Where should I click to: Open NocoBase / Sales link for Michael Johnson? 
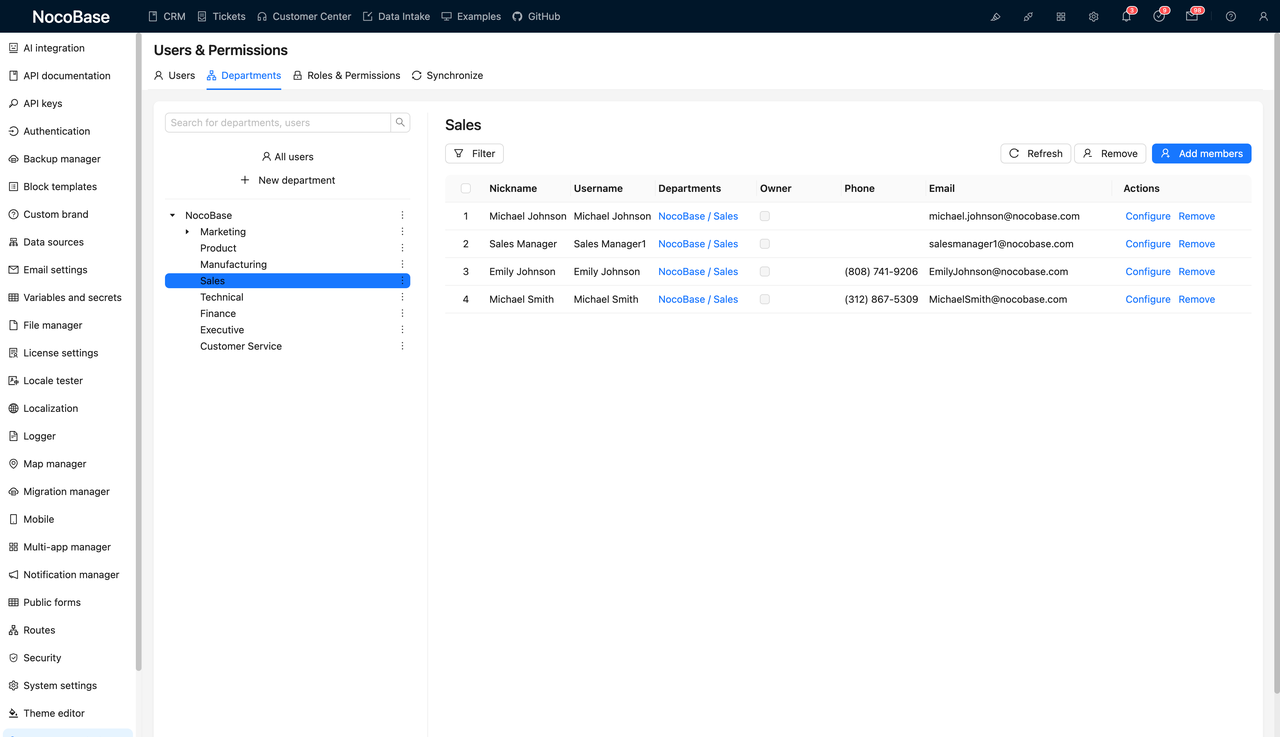[x=698, y=216]
